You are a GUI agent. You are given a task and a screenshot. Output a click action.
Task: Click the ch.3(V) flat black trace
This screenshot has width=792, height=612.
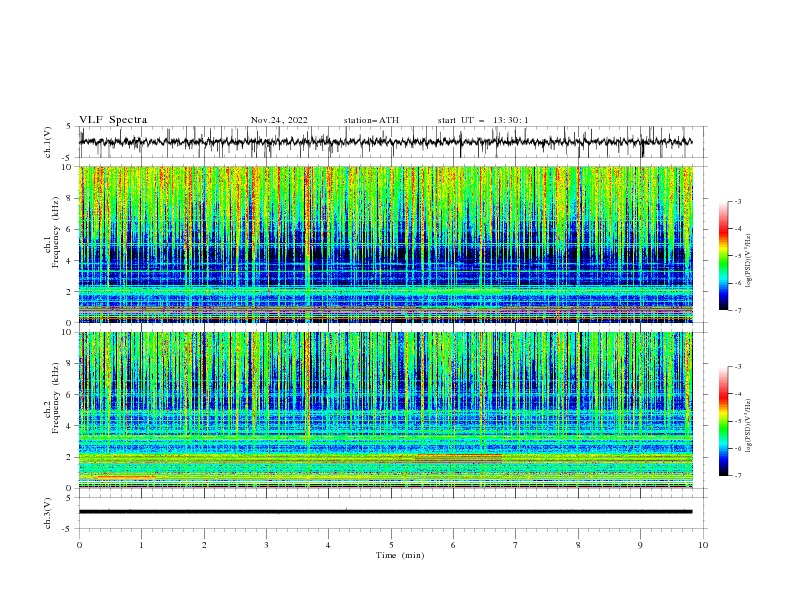coord(385,512)
